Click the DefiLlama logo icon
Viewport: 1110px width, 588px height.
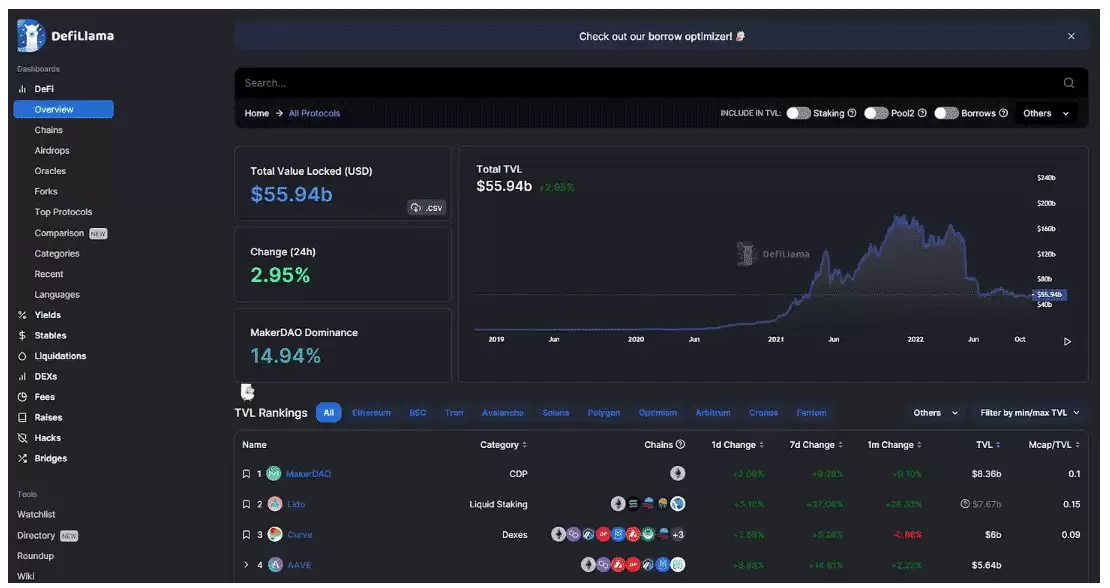(x=30, y=36)
